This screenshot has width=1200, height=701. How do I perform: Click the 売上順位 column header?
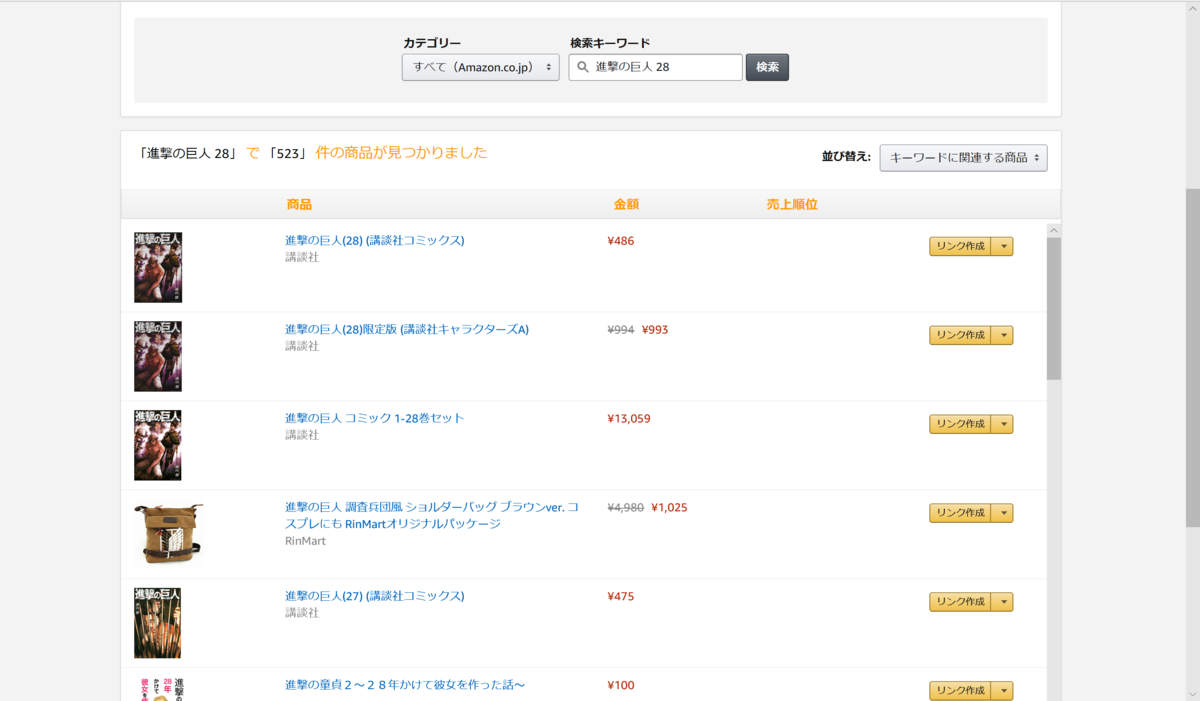tap(792, 204)
